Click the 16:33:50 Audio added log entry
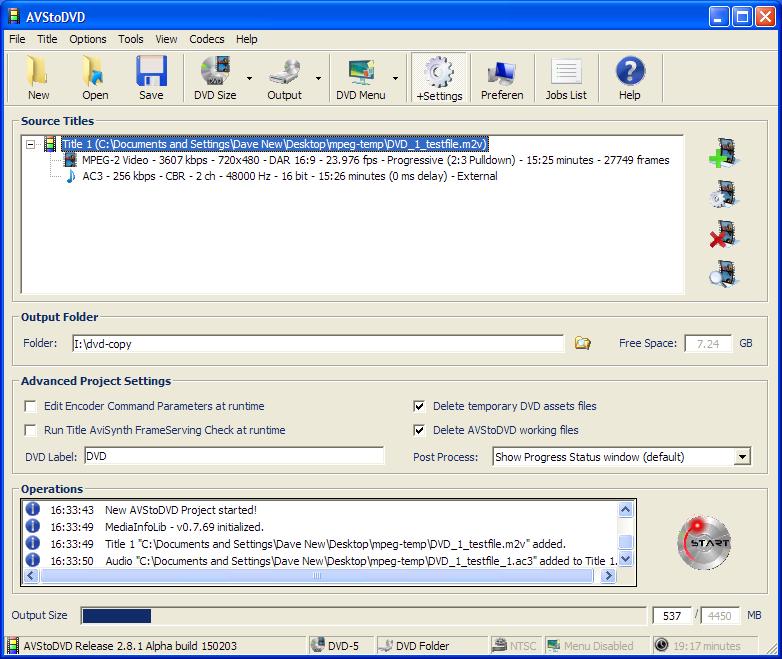782x659 pixels. tap(319, 561)
